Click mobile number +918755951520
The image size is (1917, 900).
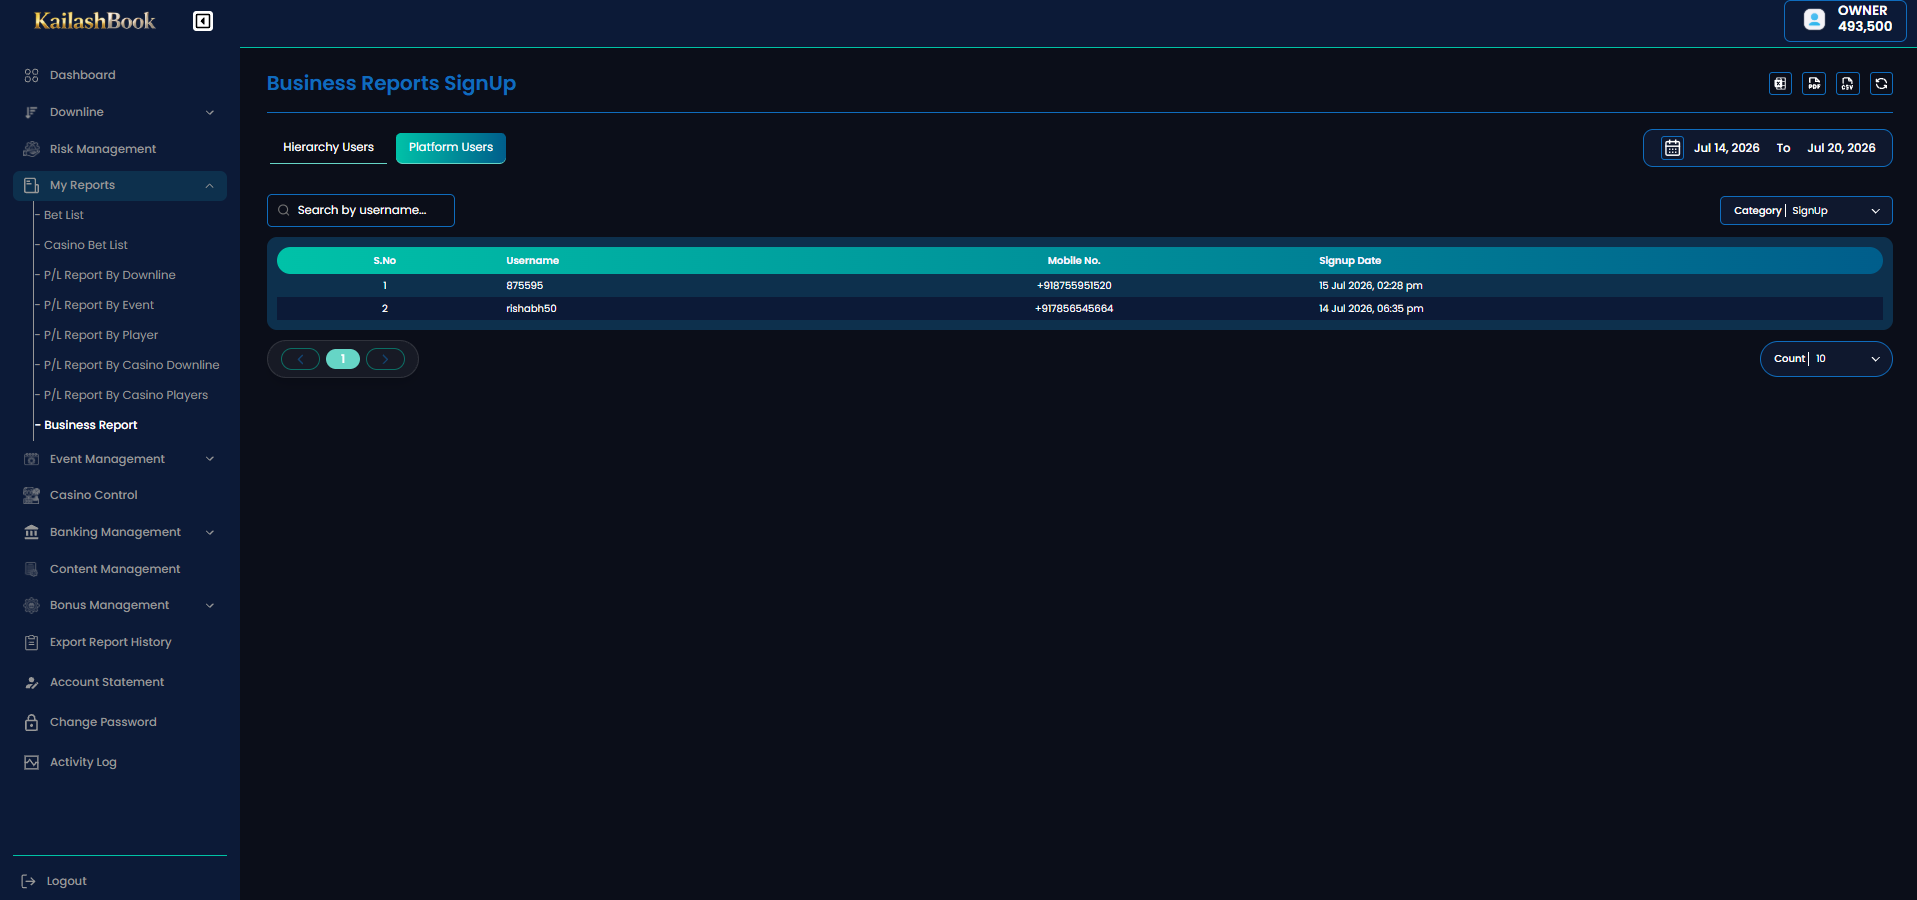coord(1074,286)
